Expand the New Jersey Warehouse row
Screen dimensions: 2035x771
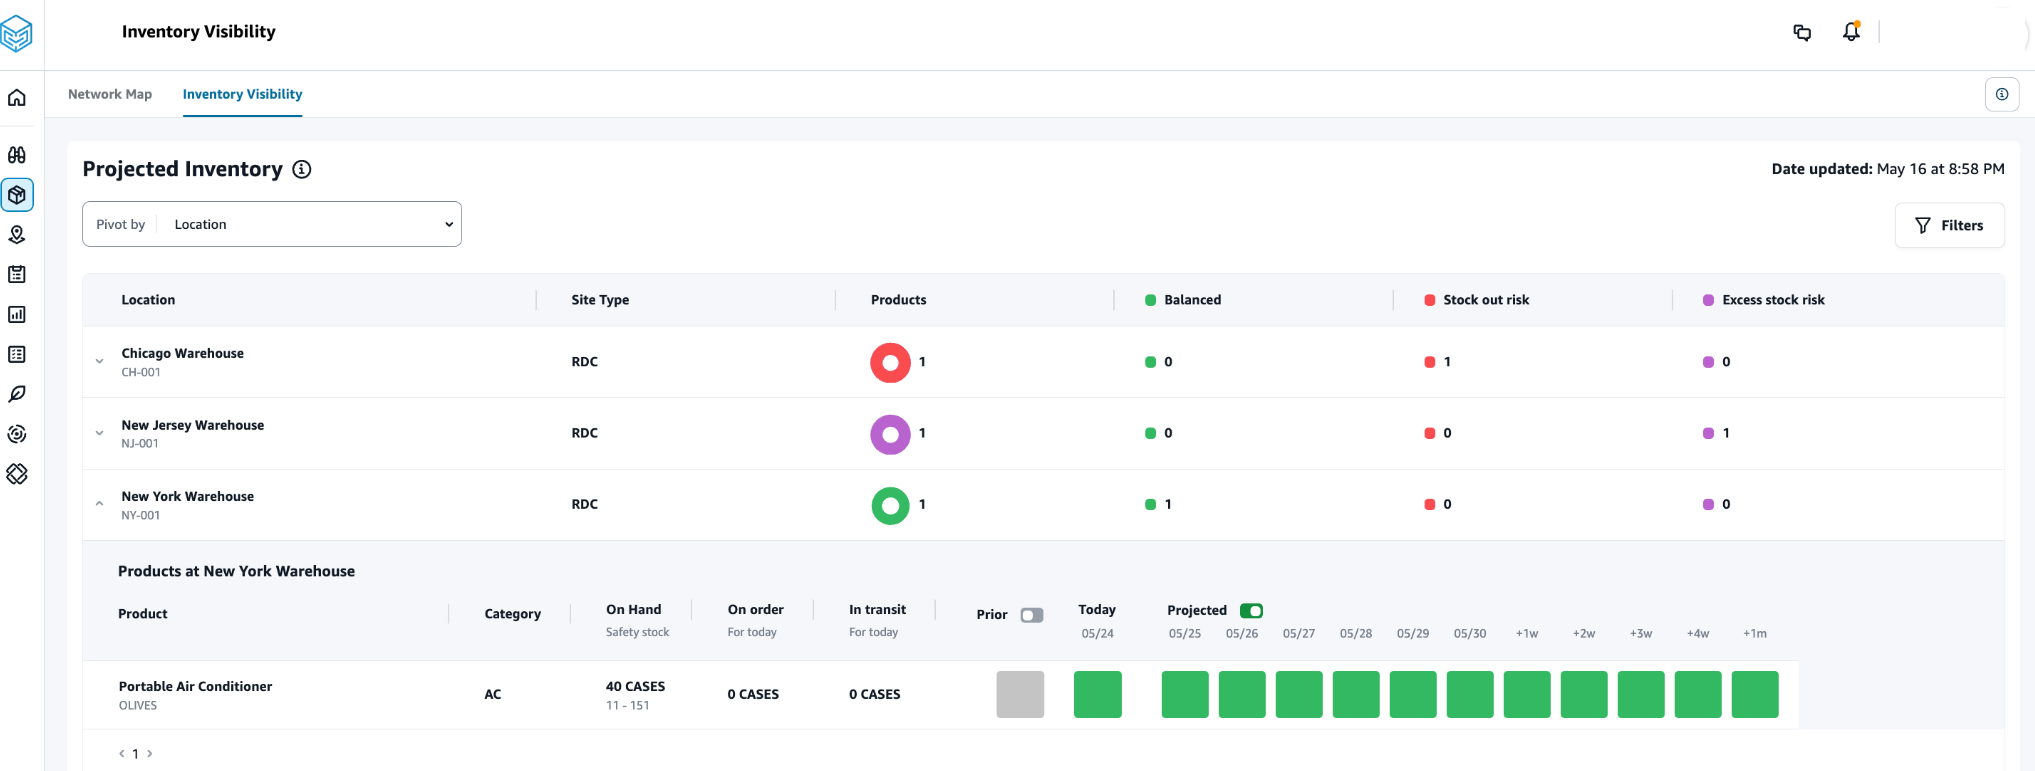point(100,433)
